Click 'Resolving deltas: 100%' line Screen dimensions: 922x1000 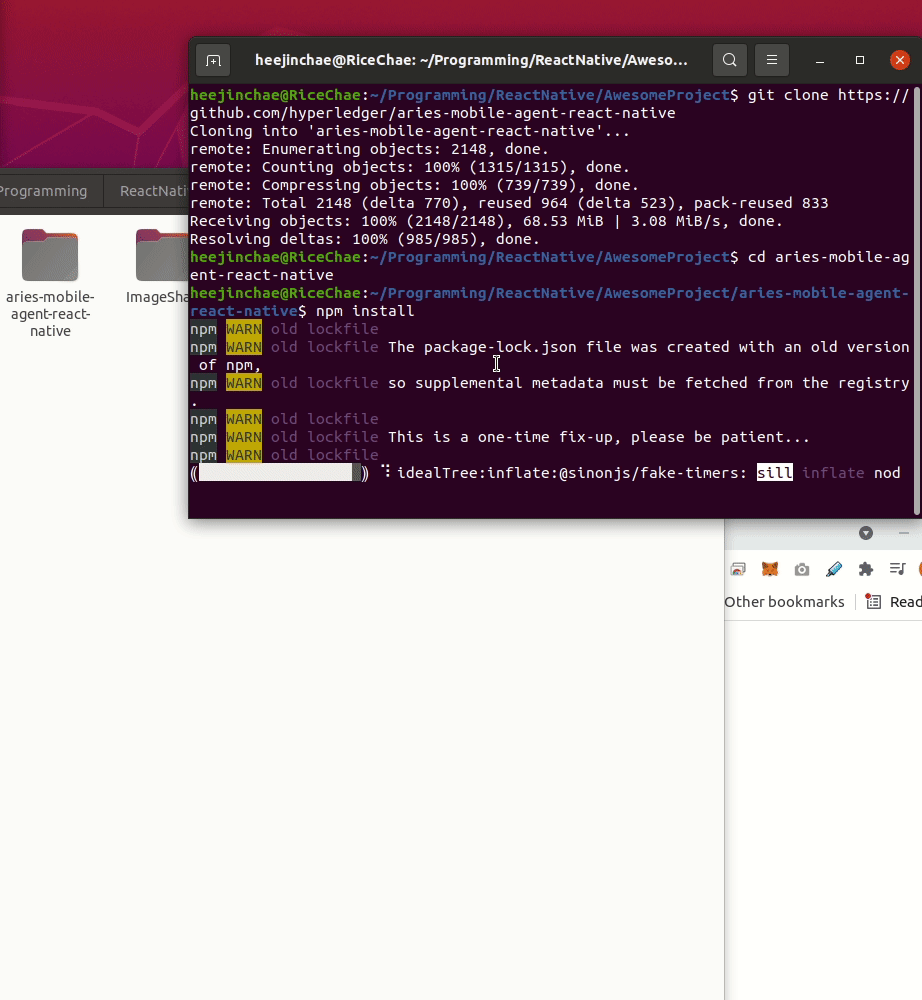pos(365,239)
